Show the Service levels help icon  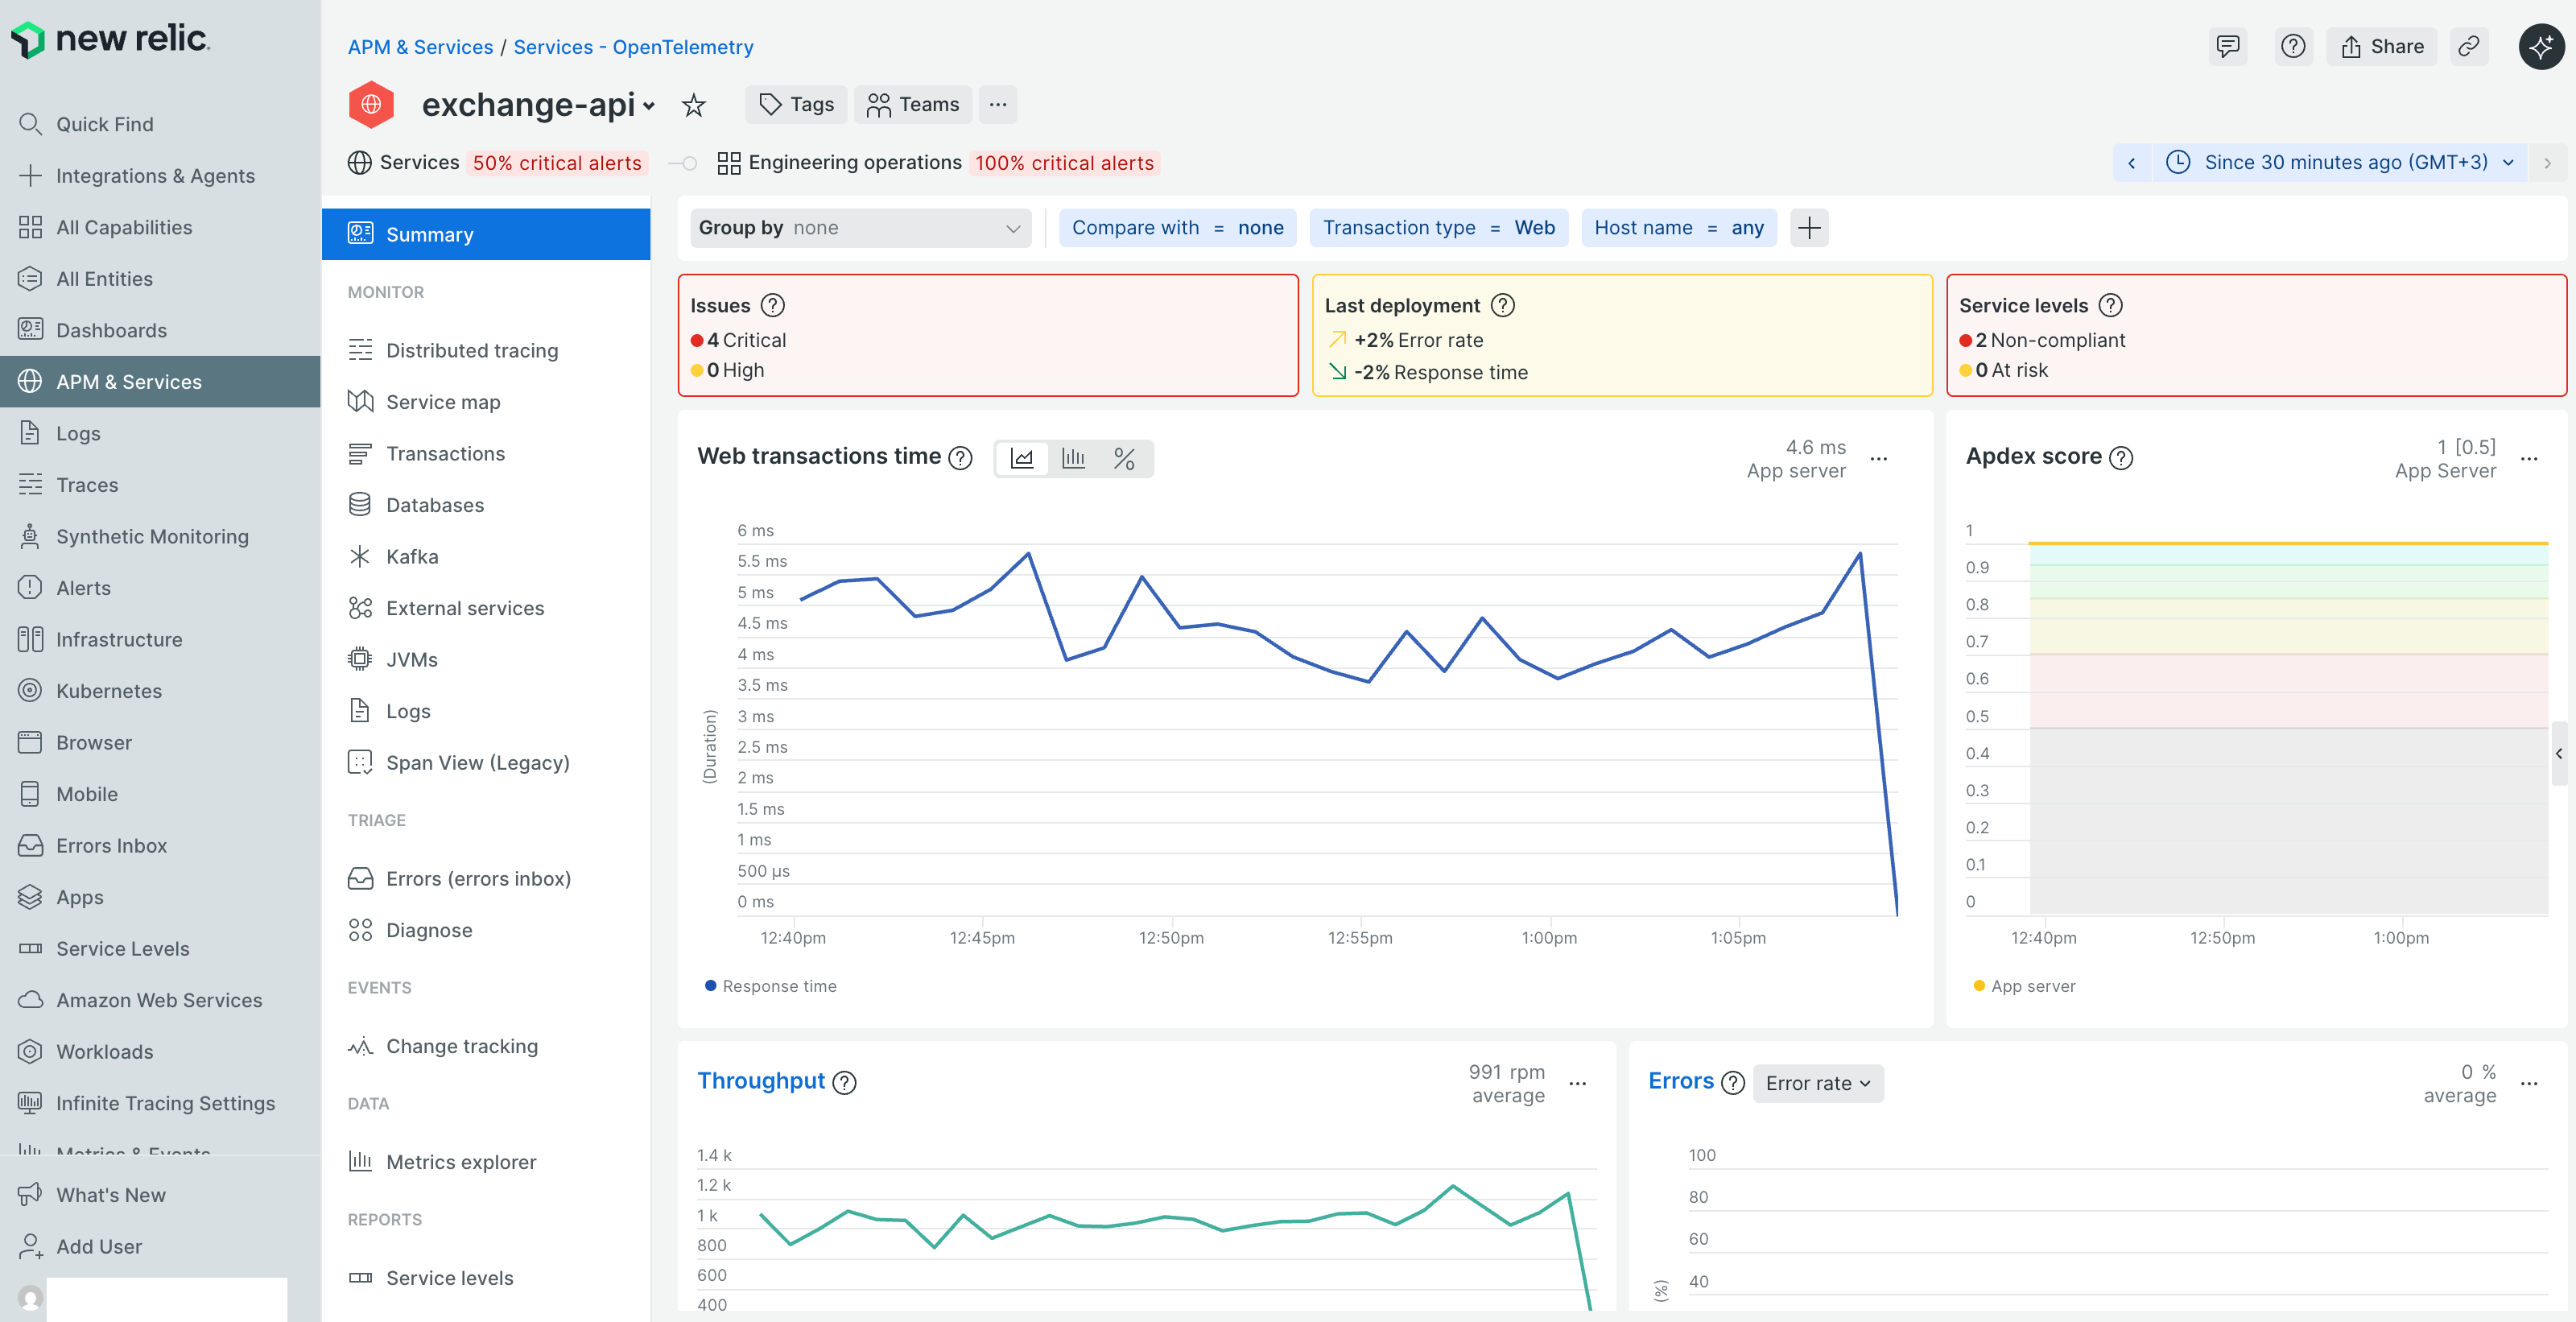coord(2110,305)
